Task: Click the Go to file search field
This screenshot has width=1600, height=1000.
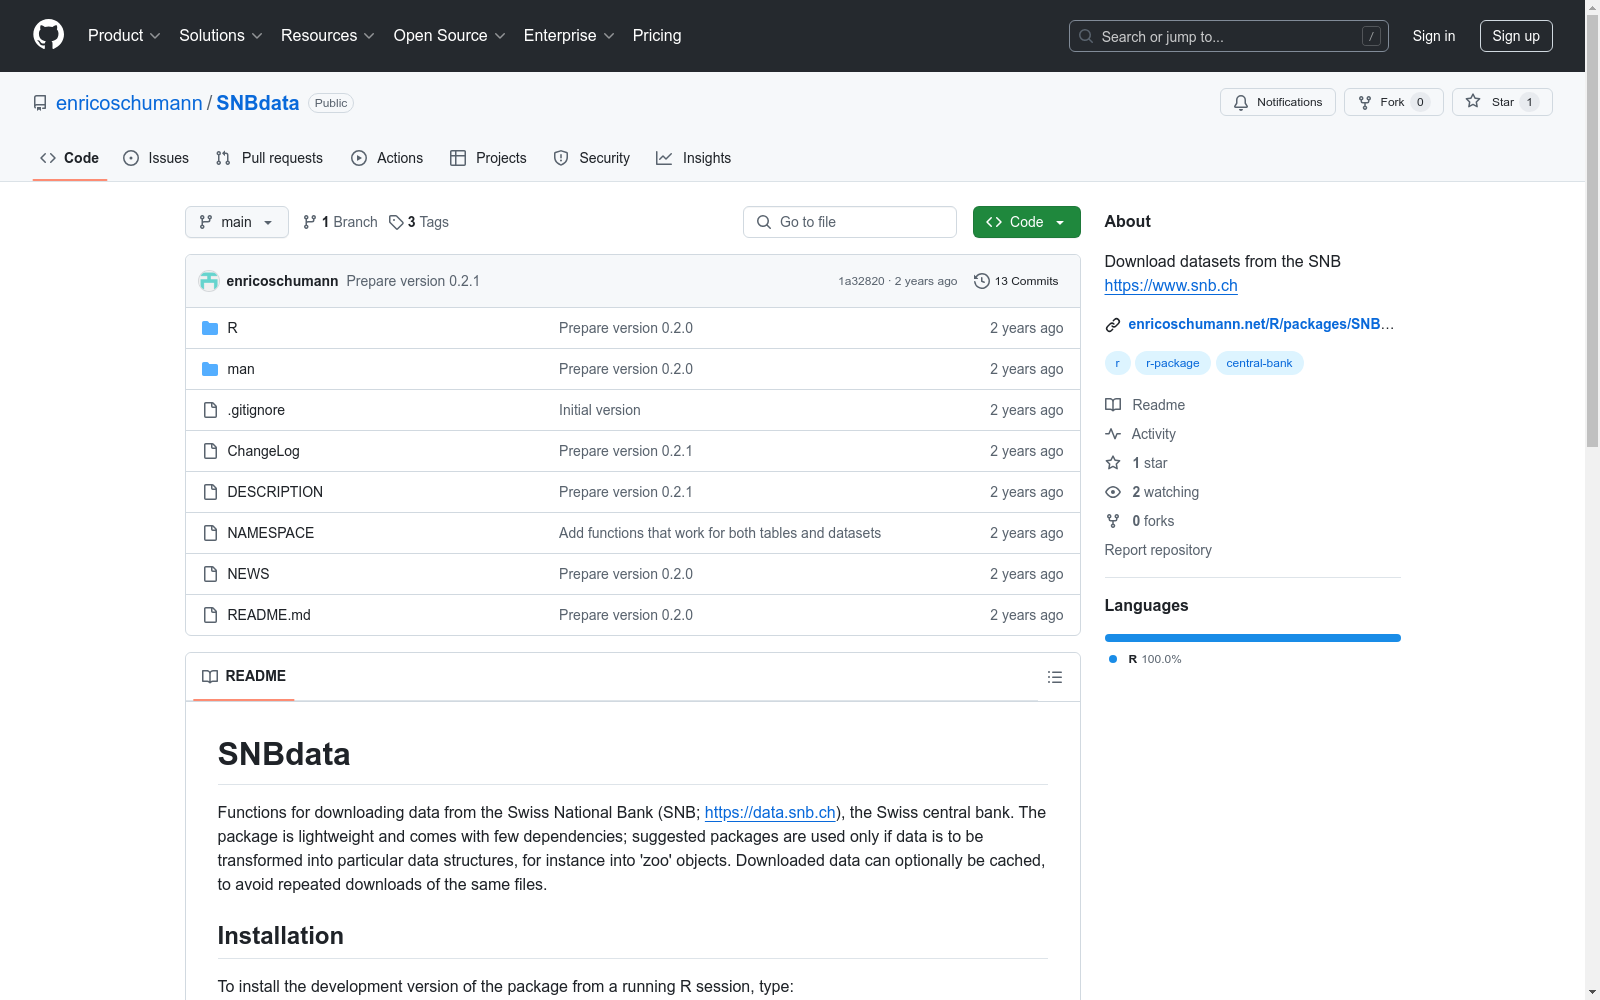Action: click(x=850, y=222)
